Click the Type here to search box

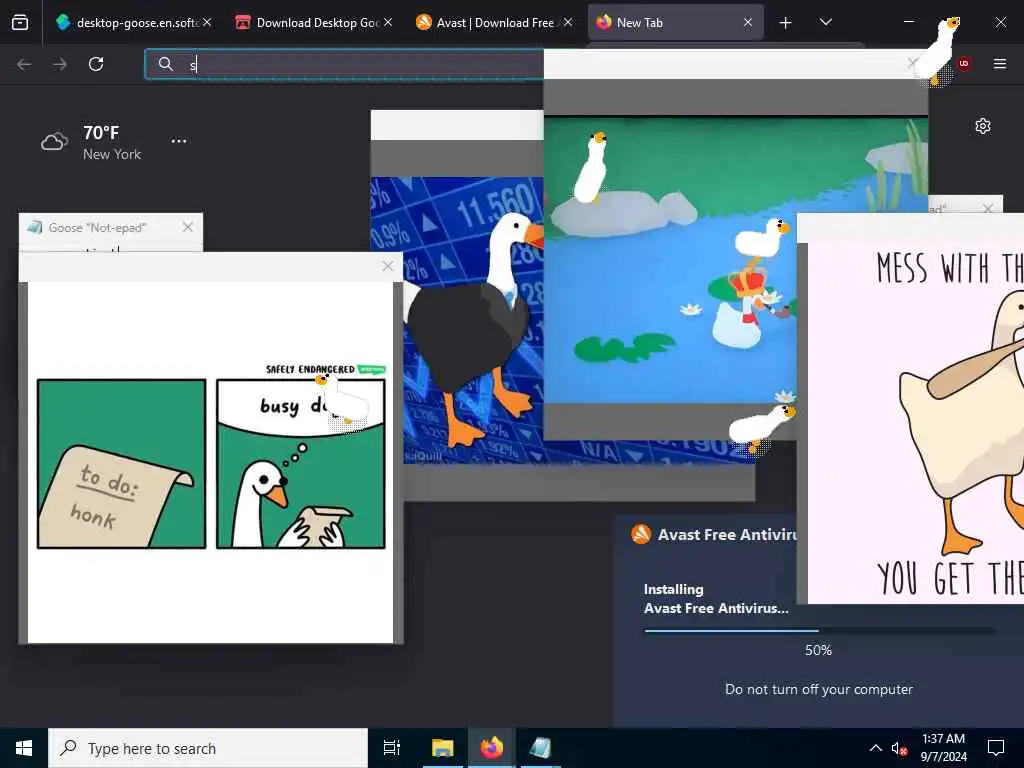tap(208, 748)
